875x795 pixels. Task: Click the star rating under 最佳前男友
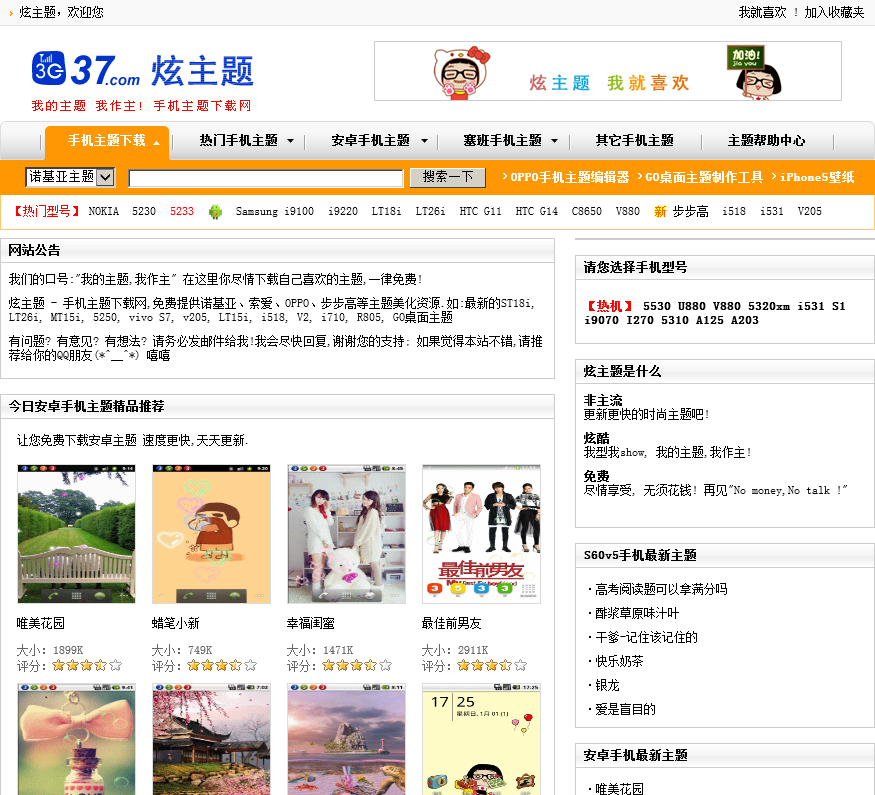(x=492, y=665)
